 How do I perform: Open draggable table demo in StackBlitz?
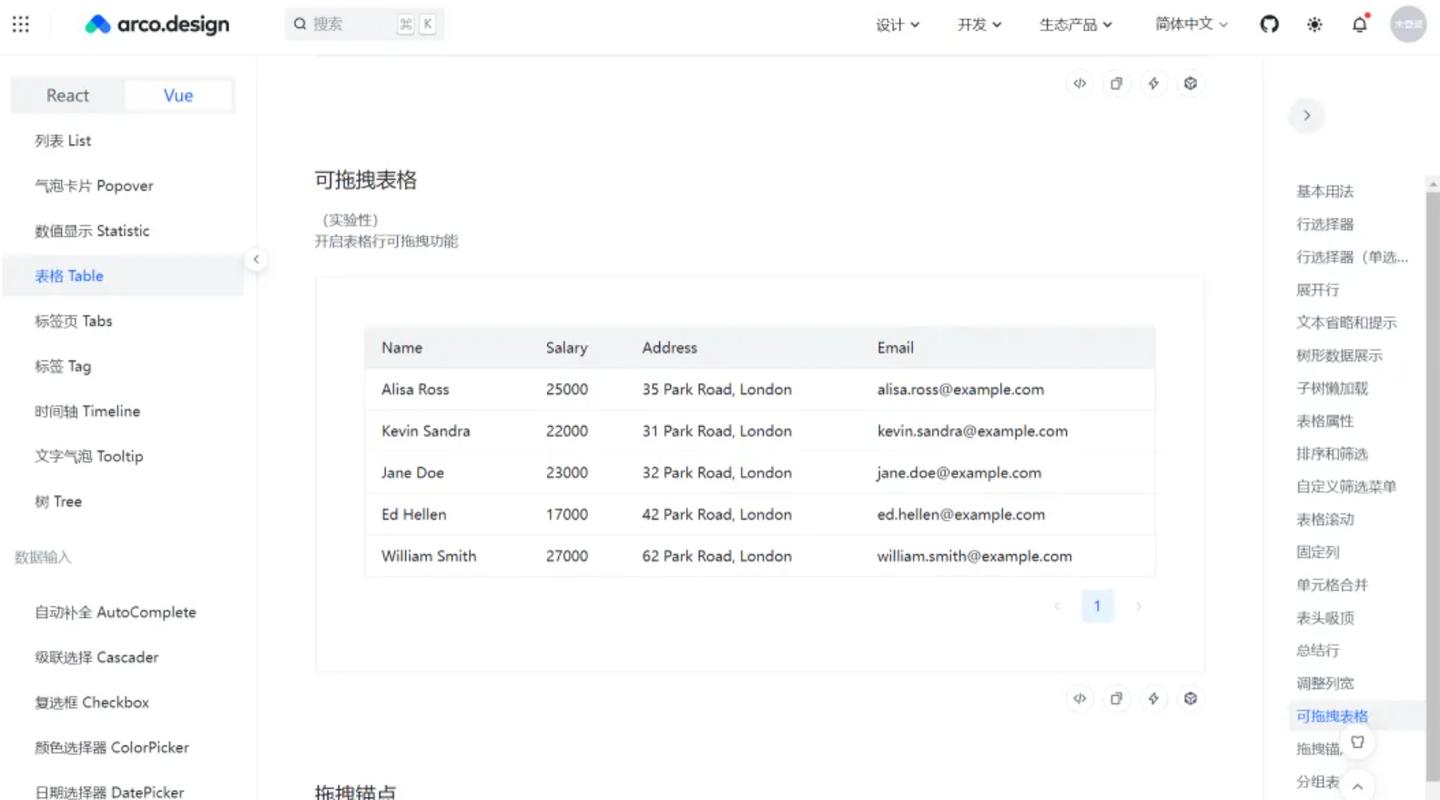[1153, 699]
